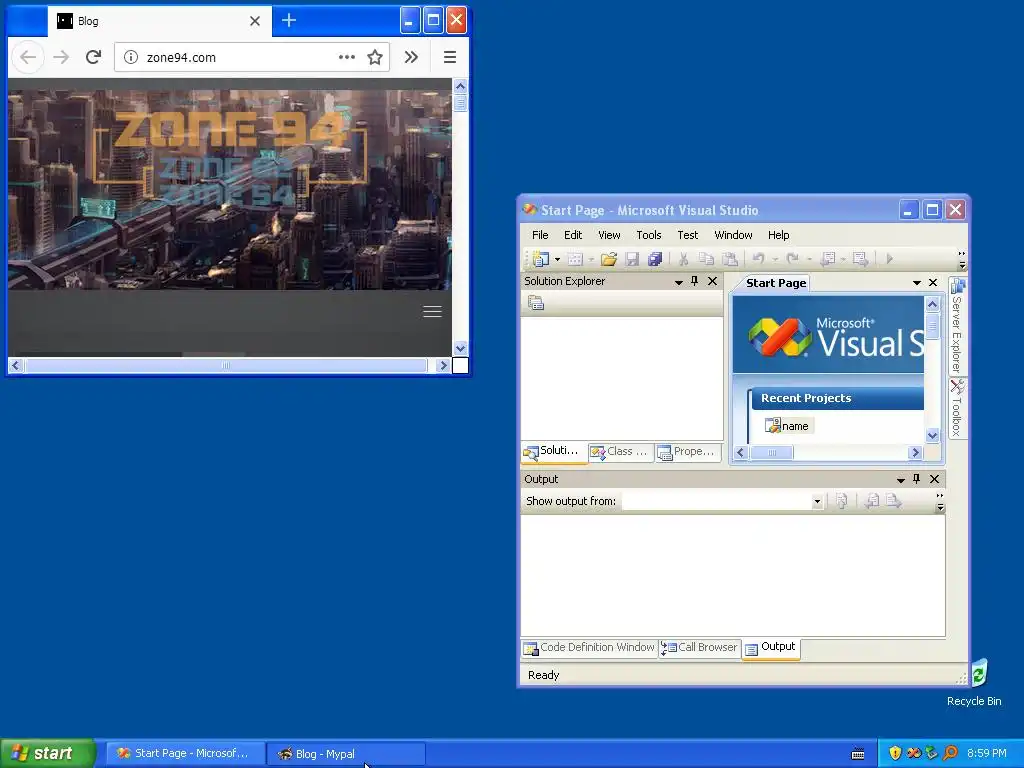Click the Copy icon in Visual Studio toolbar
The width and height of the screenshot is (1024, 768).
coord(706,259)
